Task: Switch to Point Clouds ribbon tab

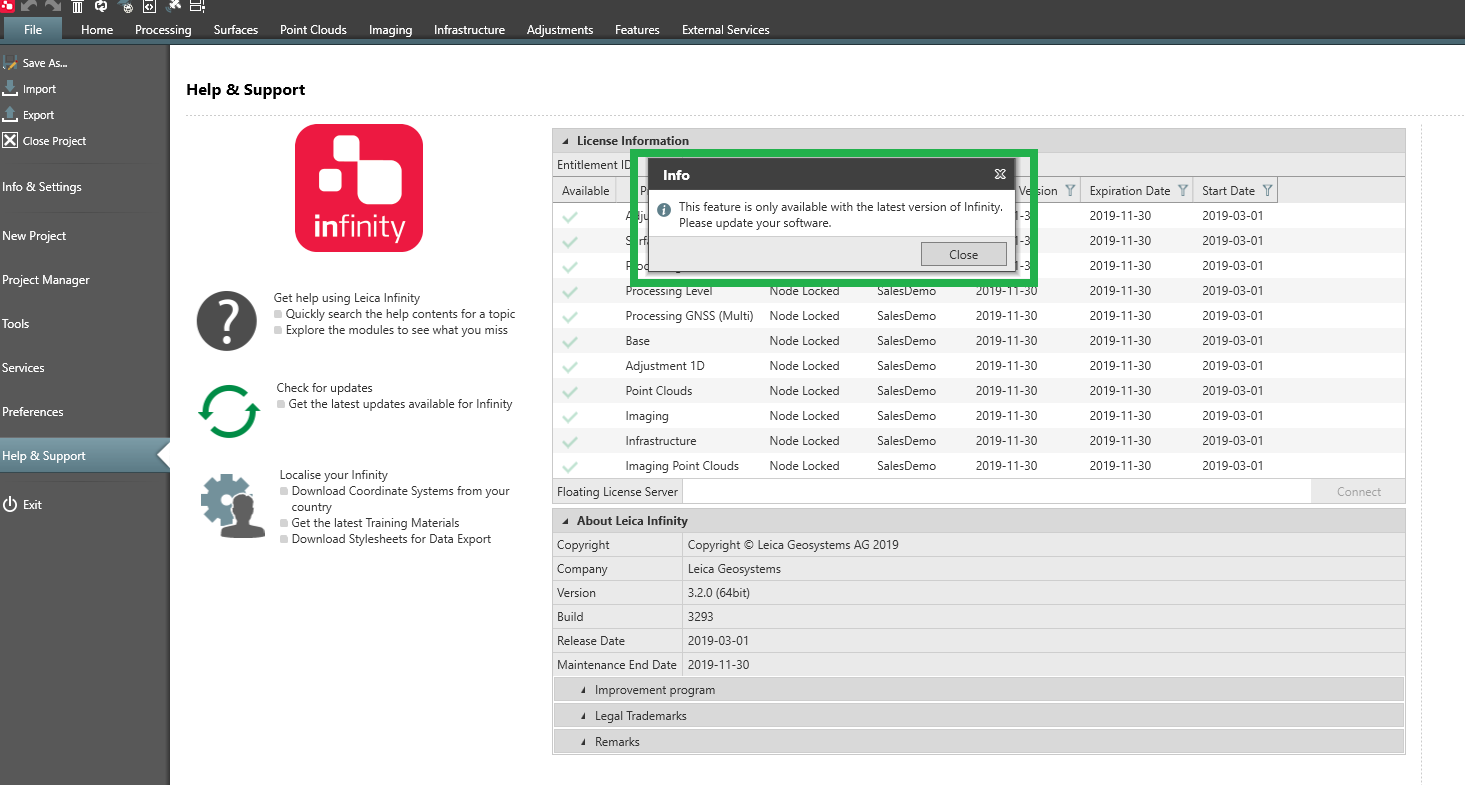Action: 313,30
